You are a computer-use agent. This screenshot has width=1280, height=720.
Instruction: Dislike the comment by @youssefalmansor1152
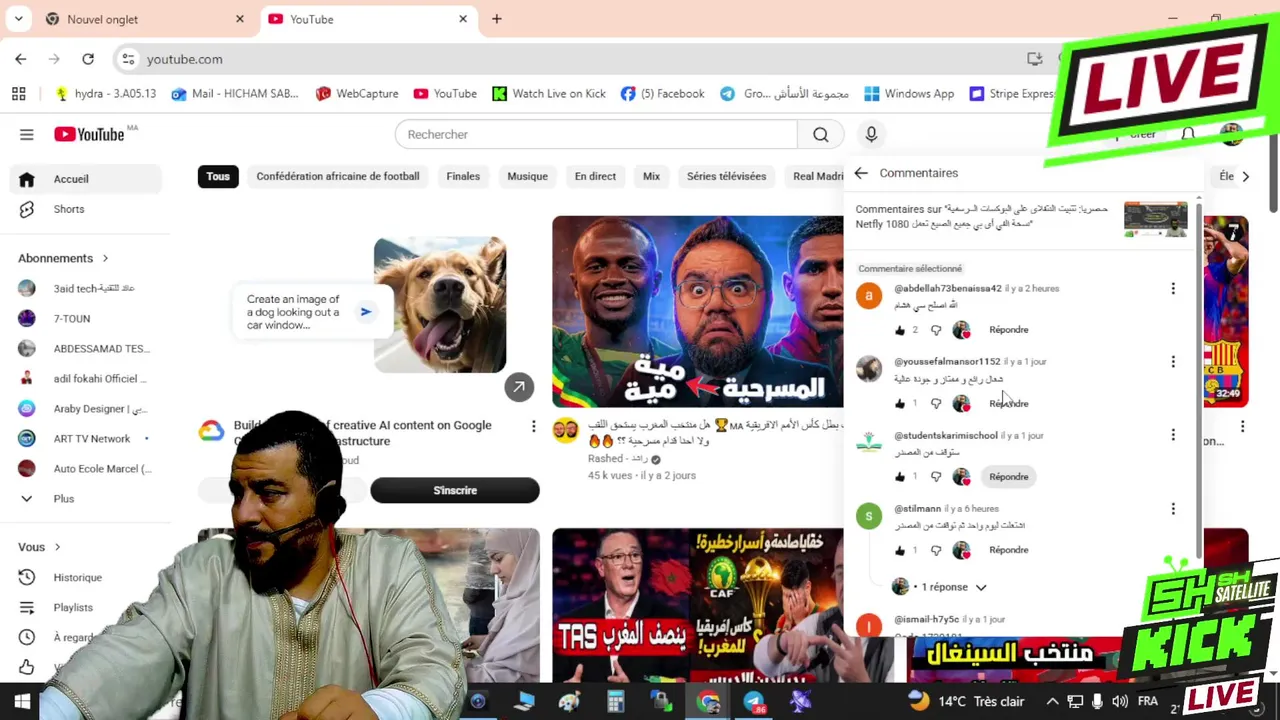pos(936,404)
